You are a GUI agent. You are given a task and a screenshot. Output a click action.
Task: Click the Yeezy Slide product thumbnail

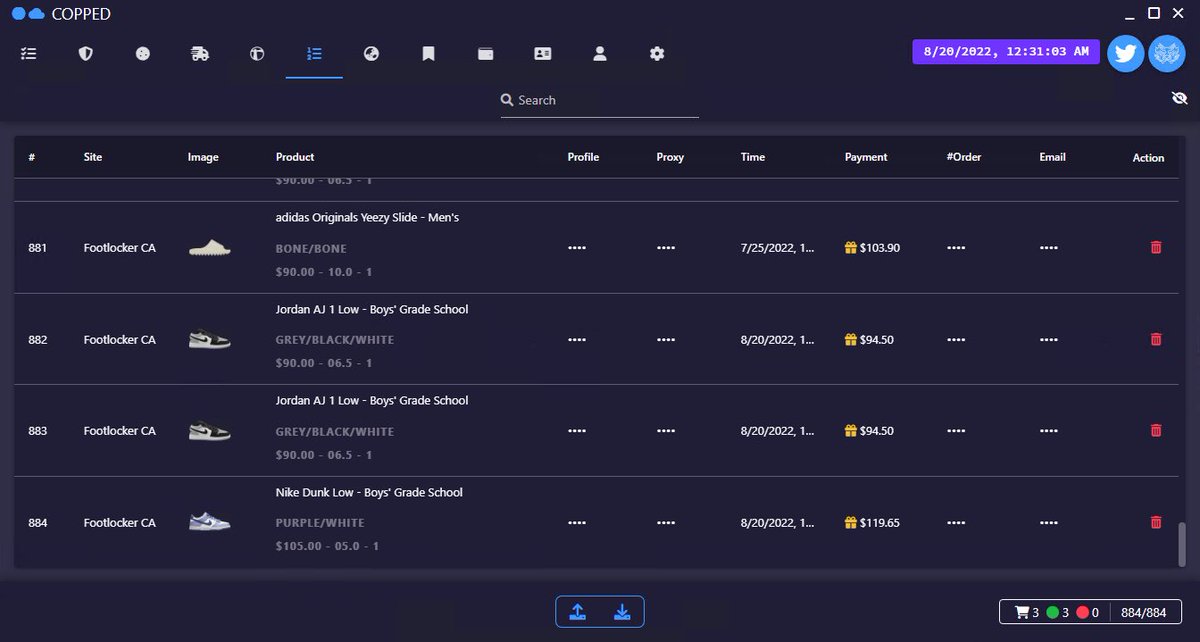pos(210,247)
